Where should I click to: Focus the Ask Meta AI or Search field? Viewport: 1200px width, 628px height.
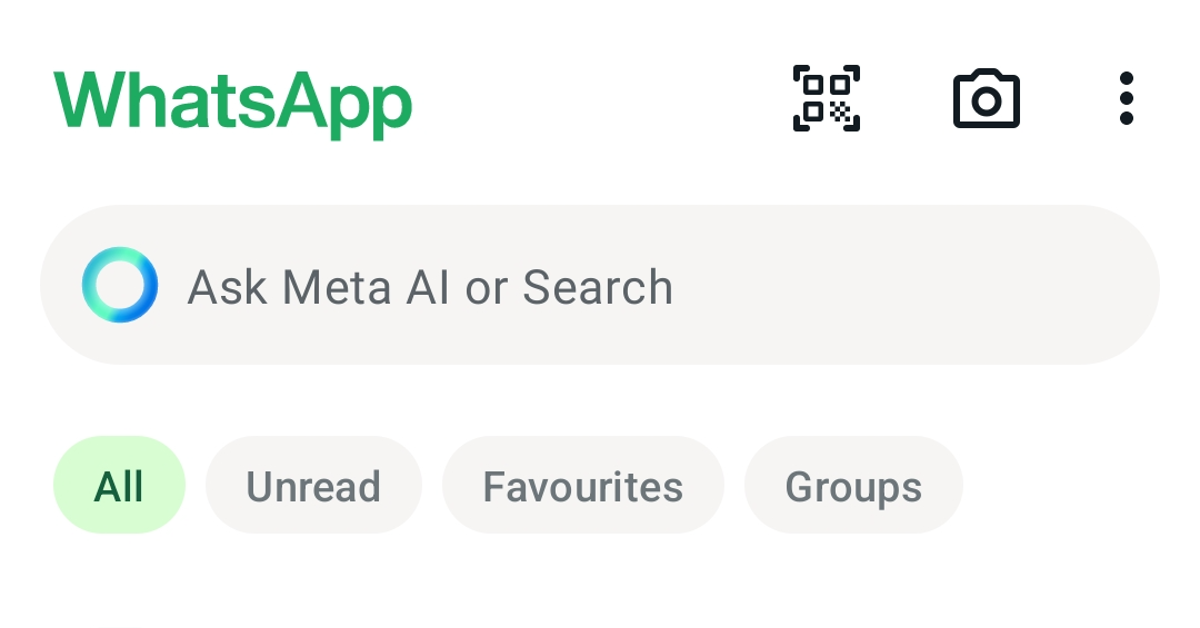pos(600,285)
